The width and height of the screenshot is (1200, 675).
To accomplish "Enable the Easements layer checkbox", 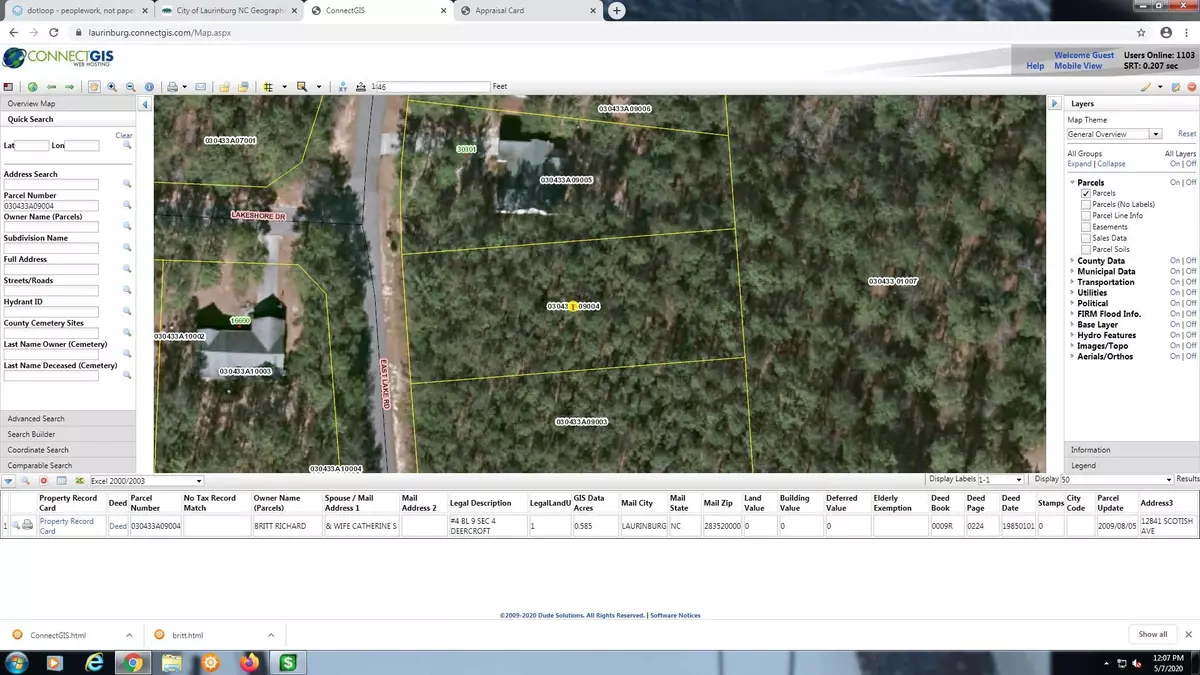I will tap(1086, 227).
